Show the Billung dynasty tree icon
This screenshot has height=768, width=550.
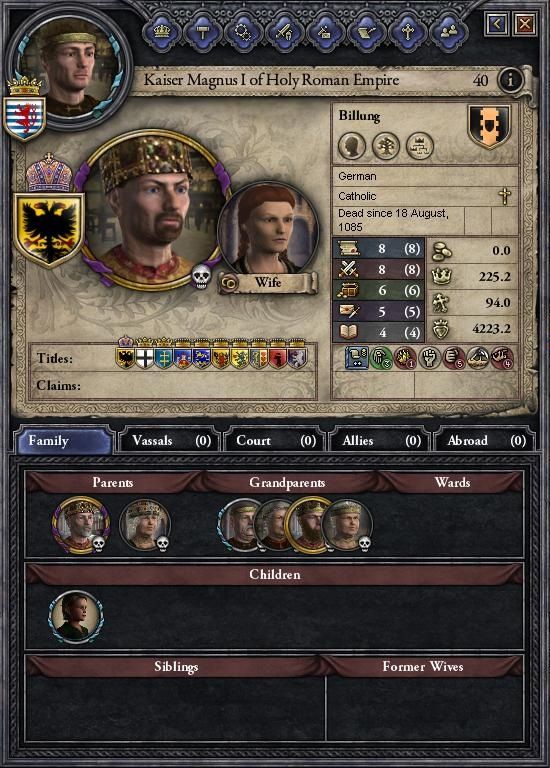(x=385, y=146)
